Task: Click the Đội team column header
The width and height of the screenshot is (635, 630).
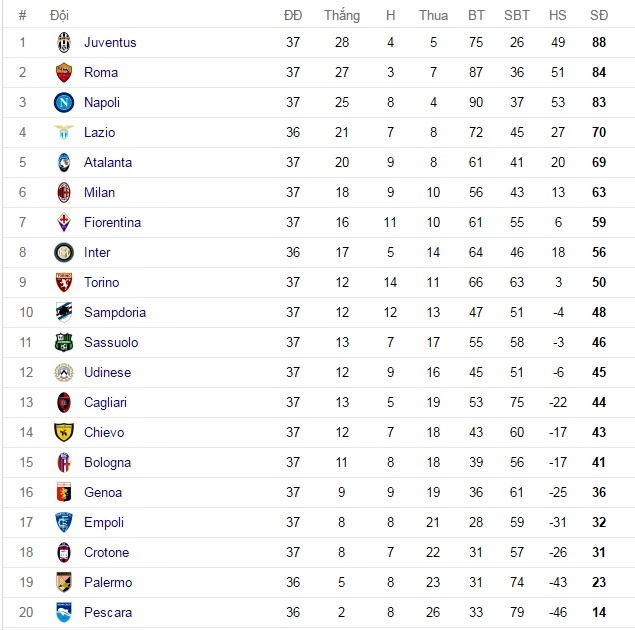Action: coord(59,16)
